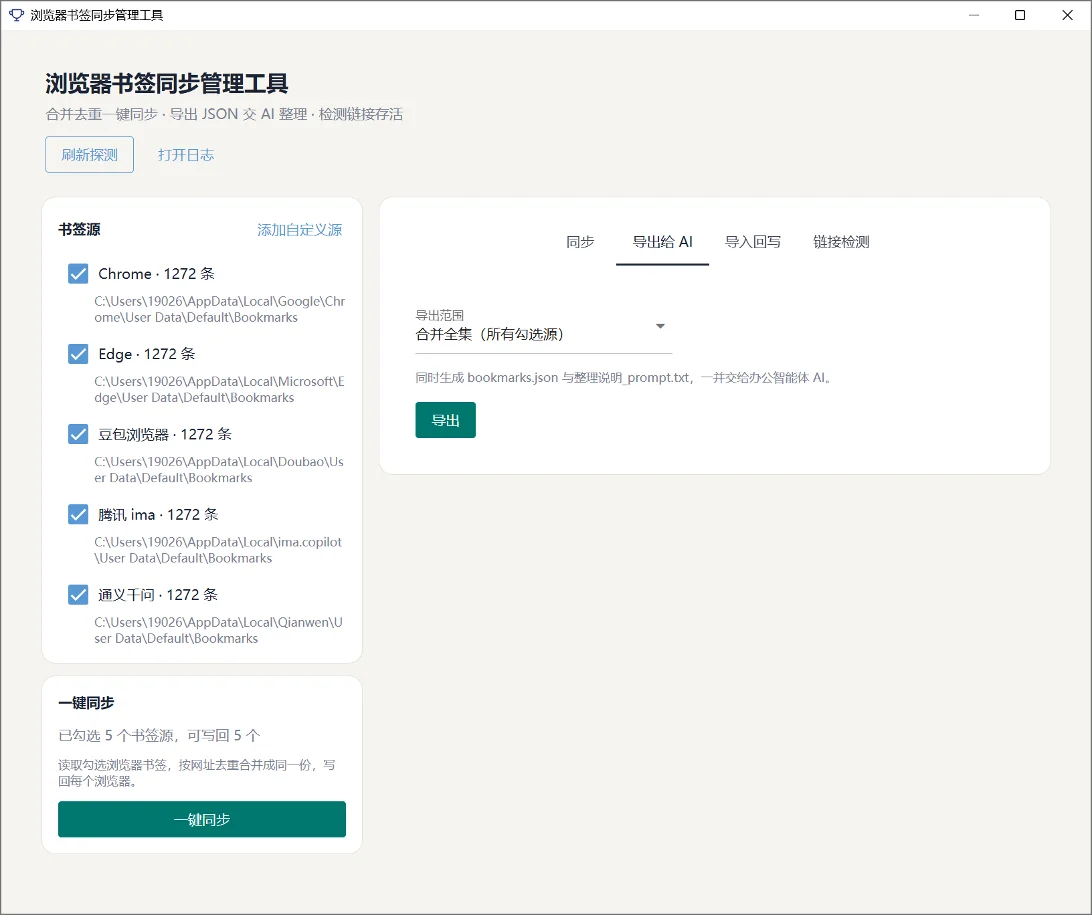Toggle the 腾讯 ima source checkbox
The image size is (1092, 915).
pos(78,515)
